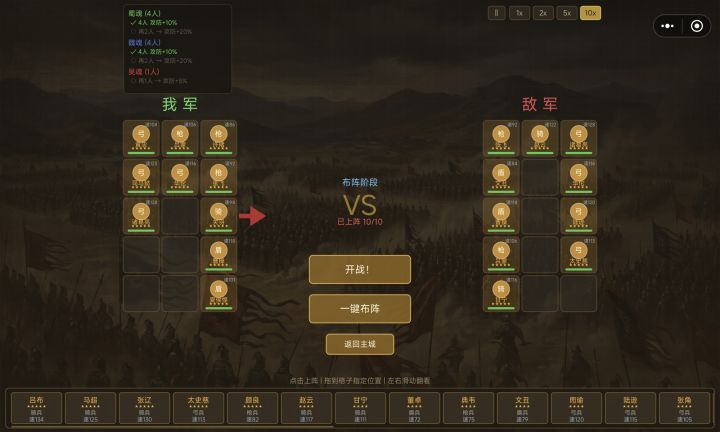Set battle speed to 1x
Screen dimensions: 720x432
click(519, 13)
